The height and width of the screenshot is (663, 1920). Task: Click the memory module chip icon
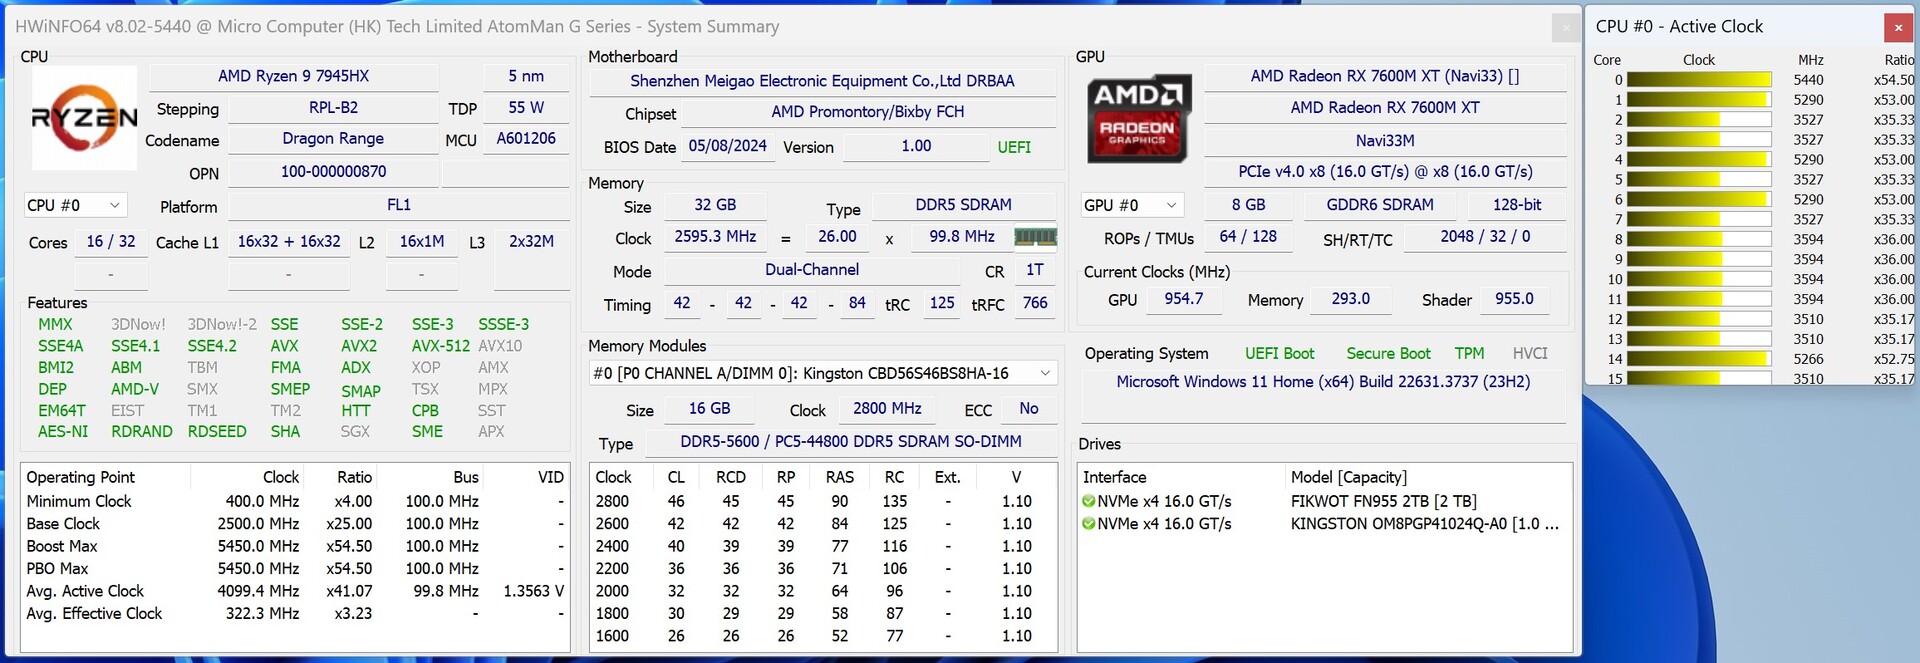tap(1035, 237)
